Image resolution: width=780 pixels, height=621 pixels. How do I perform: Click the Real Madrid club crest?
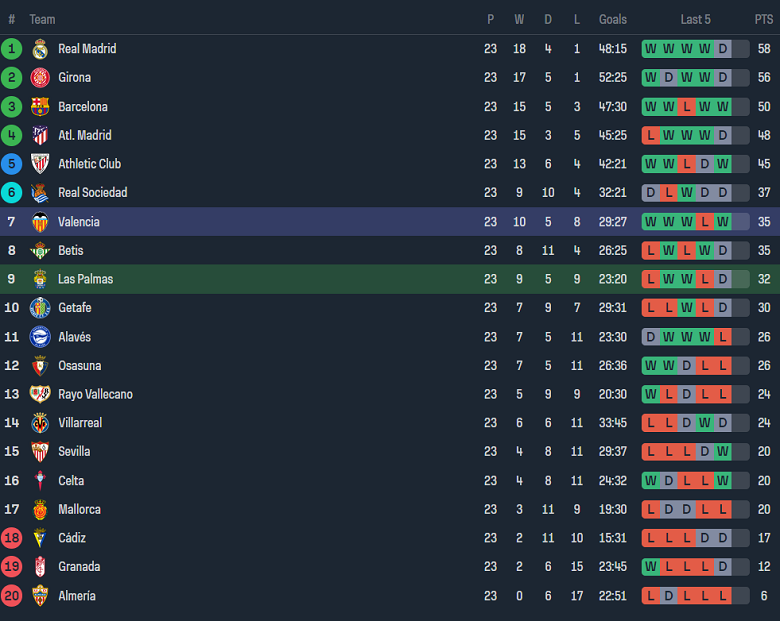pos(40,49)
